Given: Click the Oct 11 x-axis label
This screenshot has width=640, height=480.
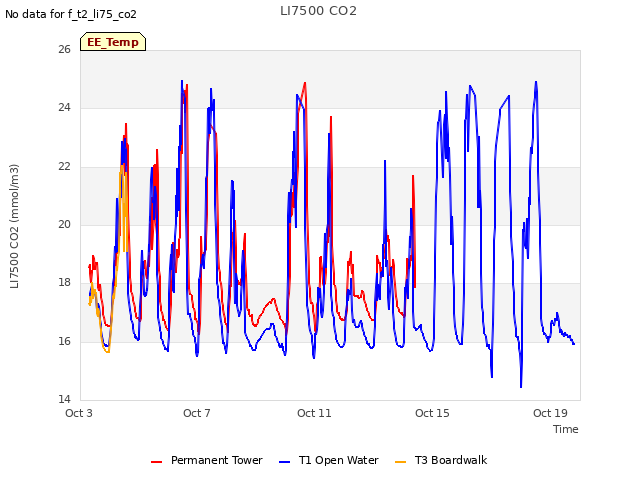Looking at the screenshot, I should pos(314,413).
